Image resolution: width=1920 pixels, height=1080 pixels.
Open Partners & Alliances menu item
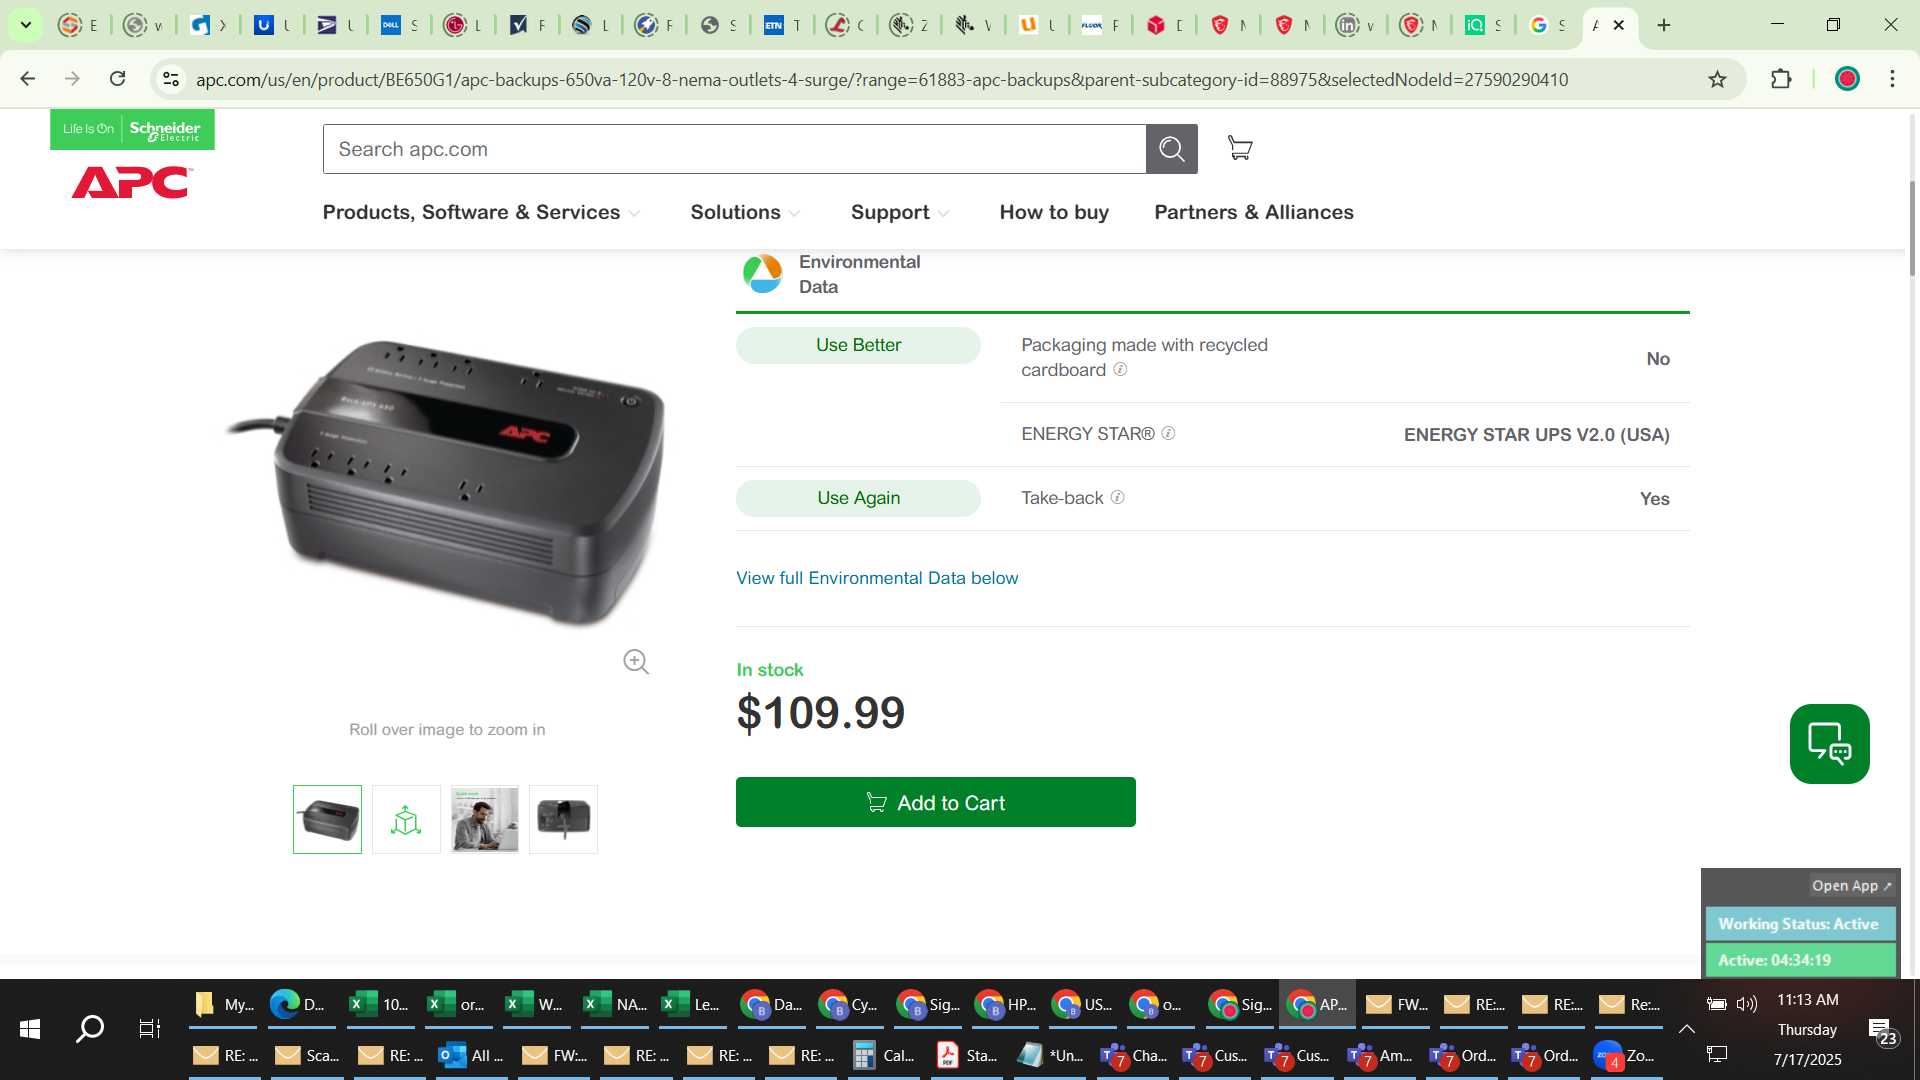point(1253,212)
